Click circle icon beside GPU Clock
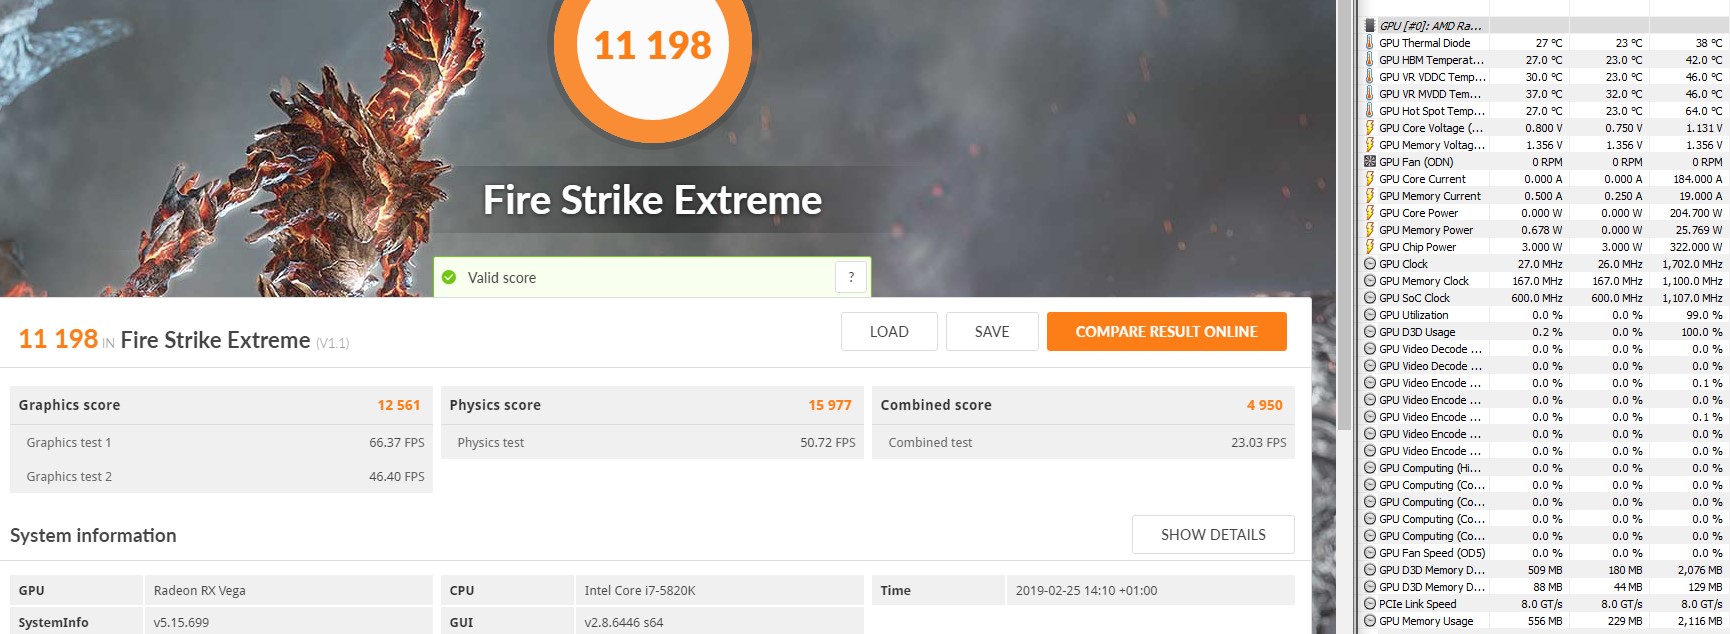 tap(1370, 264)
